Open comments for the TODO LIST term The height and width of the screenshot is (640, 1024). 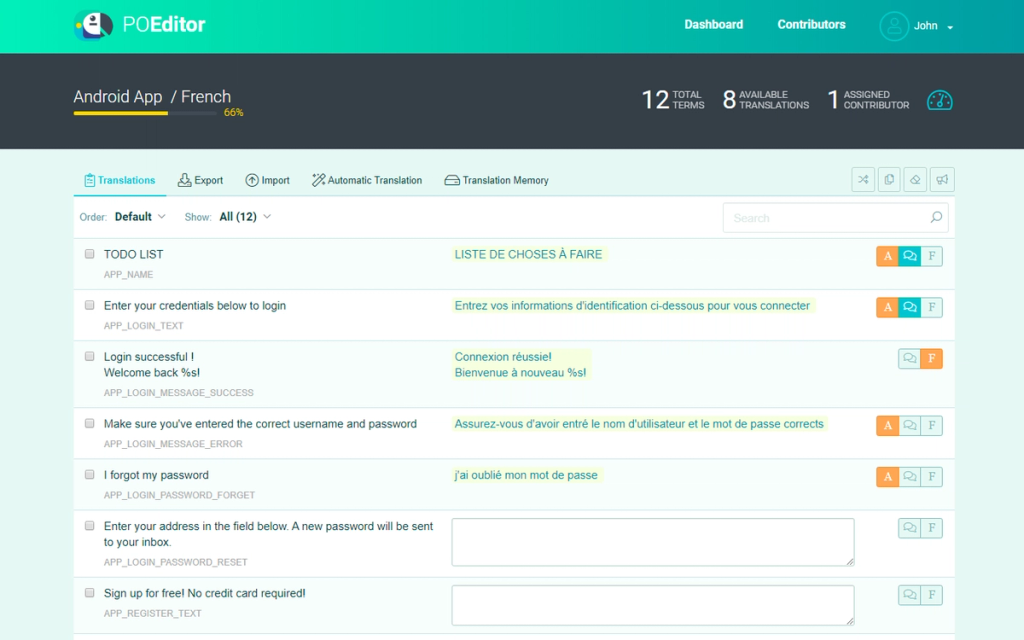point(909,256)
